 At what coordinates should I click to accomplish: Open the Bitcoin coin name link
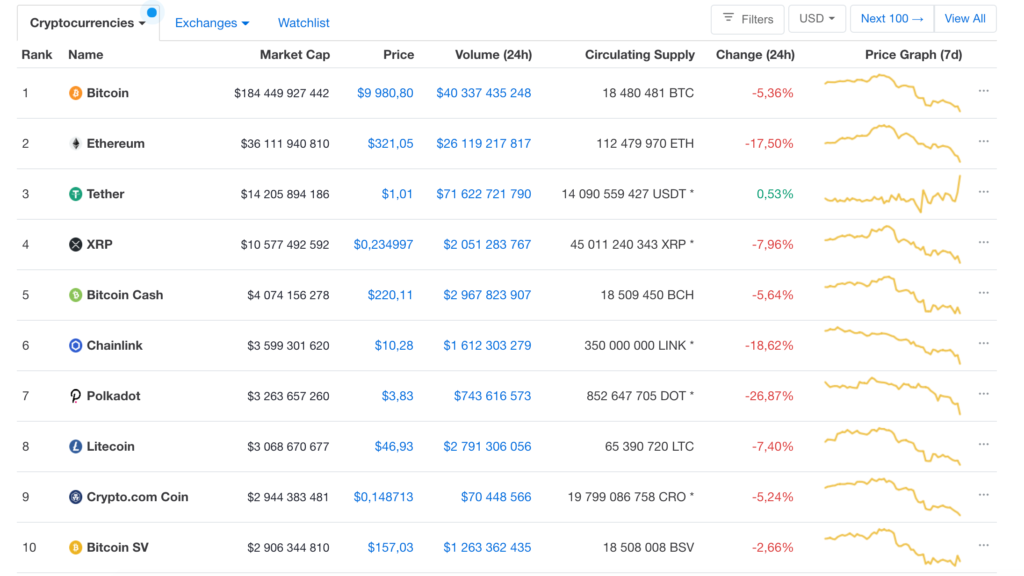point(108,93)
